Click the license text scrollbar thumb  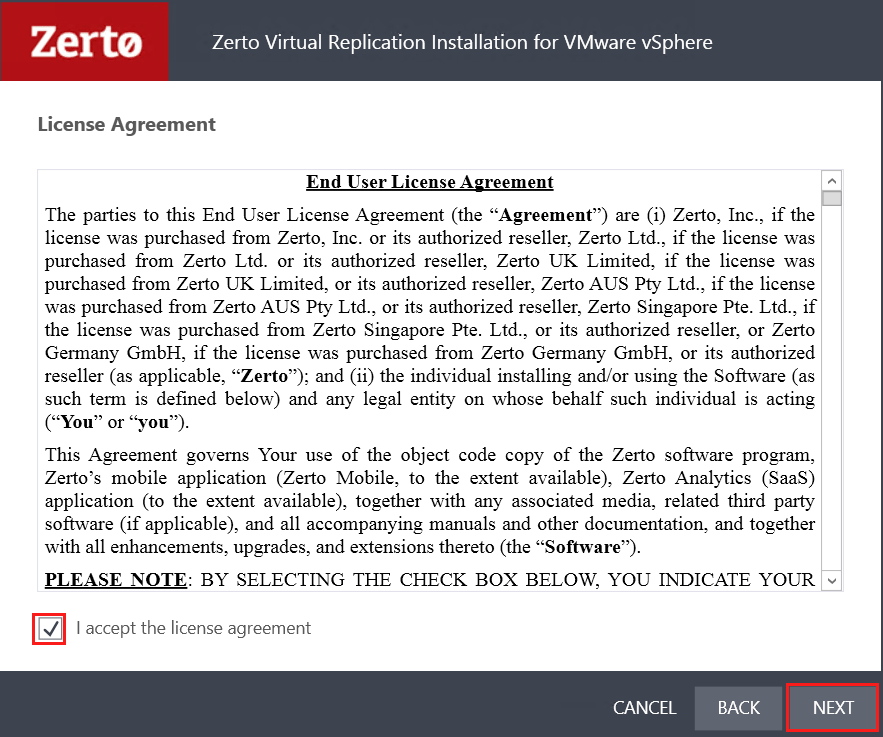tap(832, 199)
